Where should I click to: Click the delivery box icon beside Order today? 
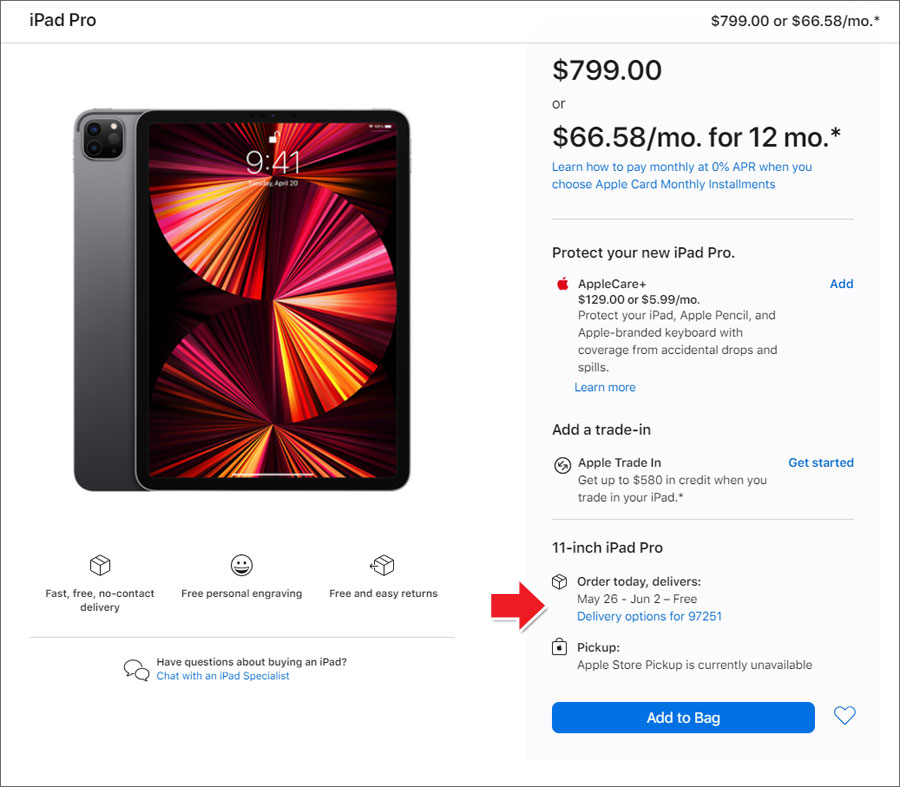pyautogui.click(x=560, y=581)
